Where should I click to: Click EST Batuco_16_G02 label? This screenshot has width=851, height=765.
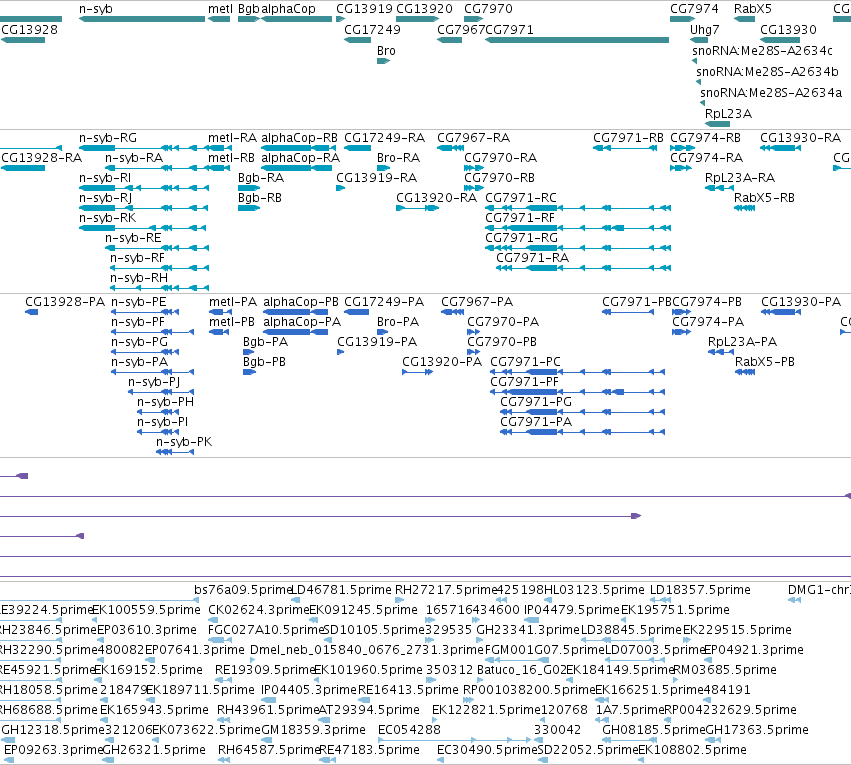[x=522, y=671]
